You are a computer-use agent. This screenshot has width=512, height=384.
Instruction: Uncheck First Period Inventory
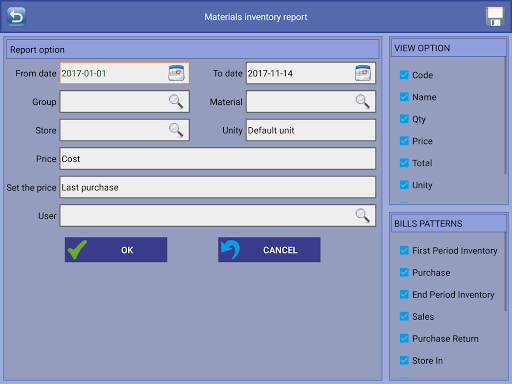404,250
